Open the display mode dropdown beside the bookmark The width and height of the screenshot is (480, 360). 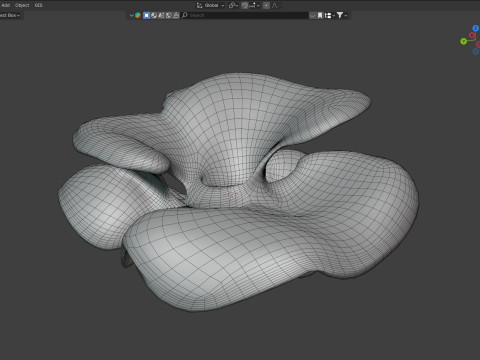click(x=330, y=15)
